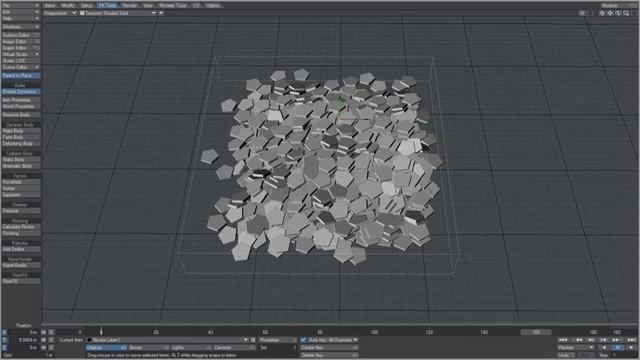Click Remove Body

[20, 115]
